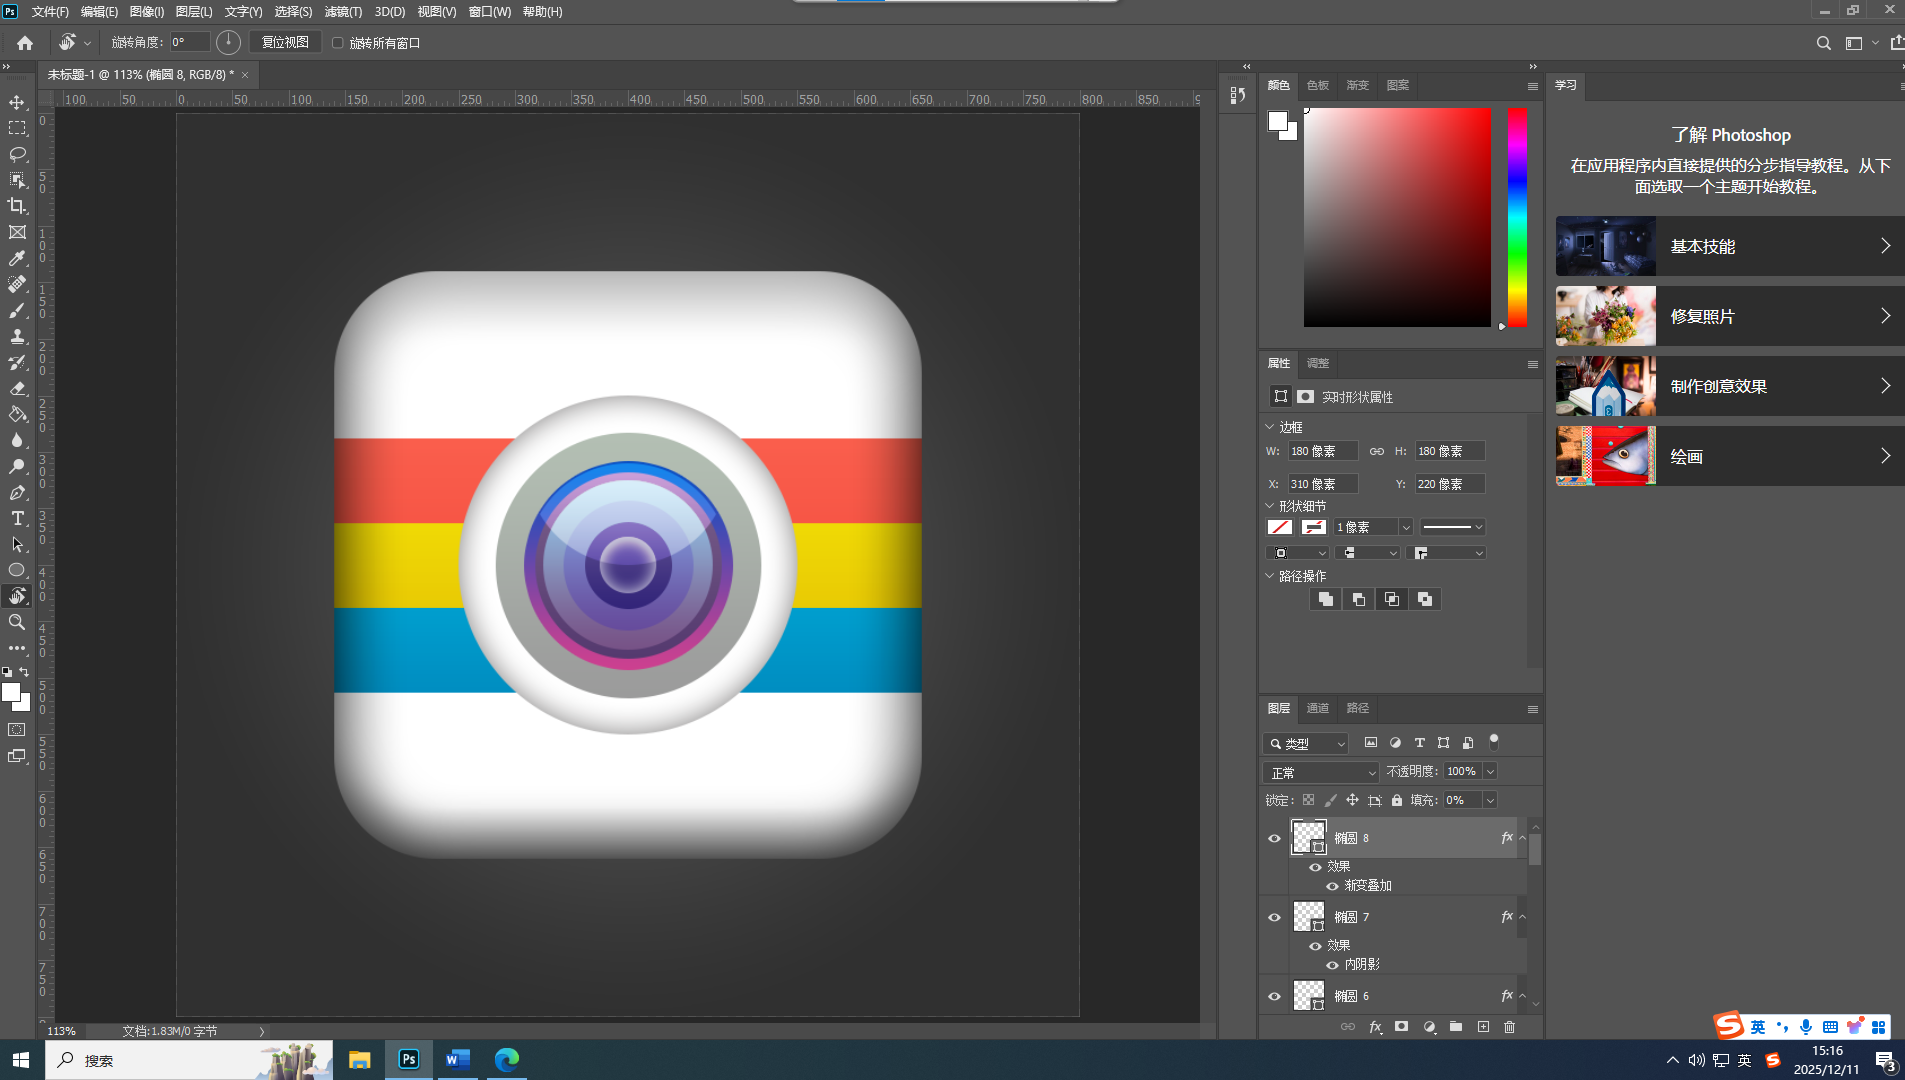Click the width W input field

[1322, 451]
